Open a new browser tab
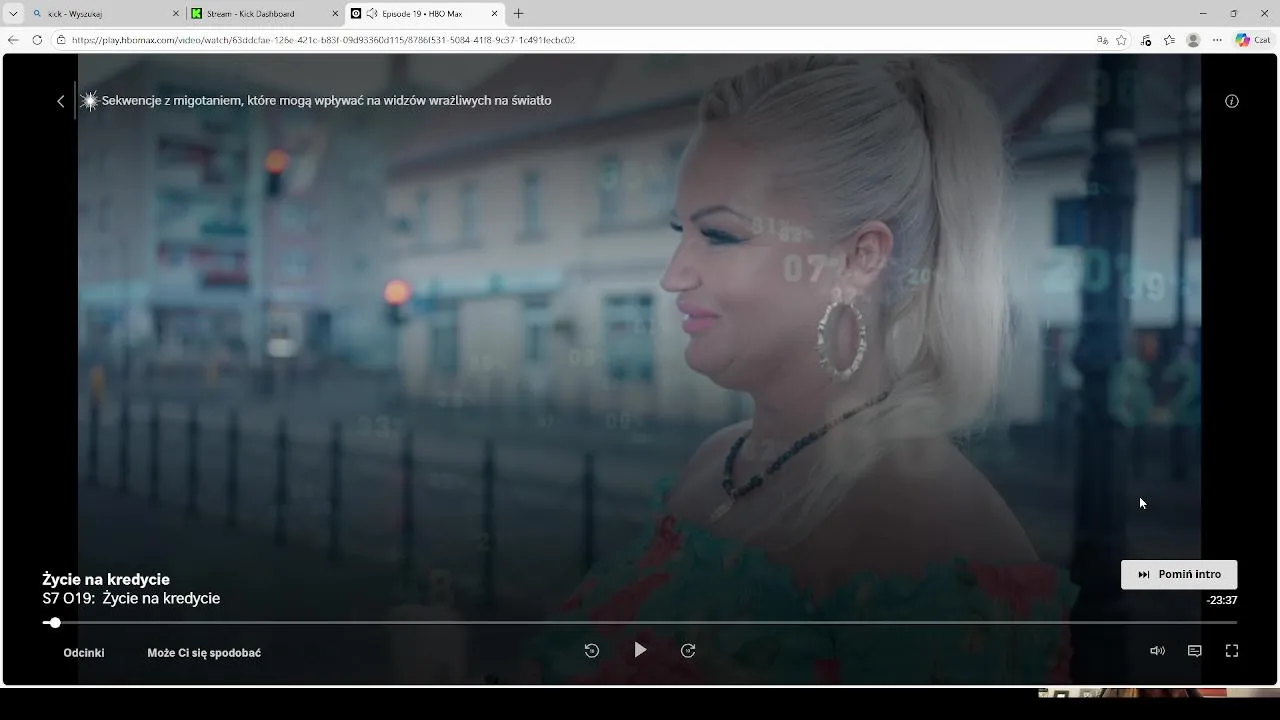1280x720 pixels. coord(518,14)
